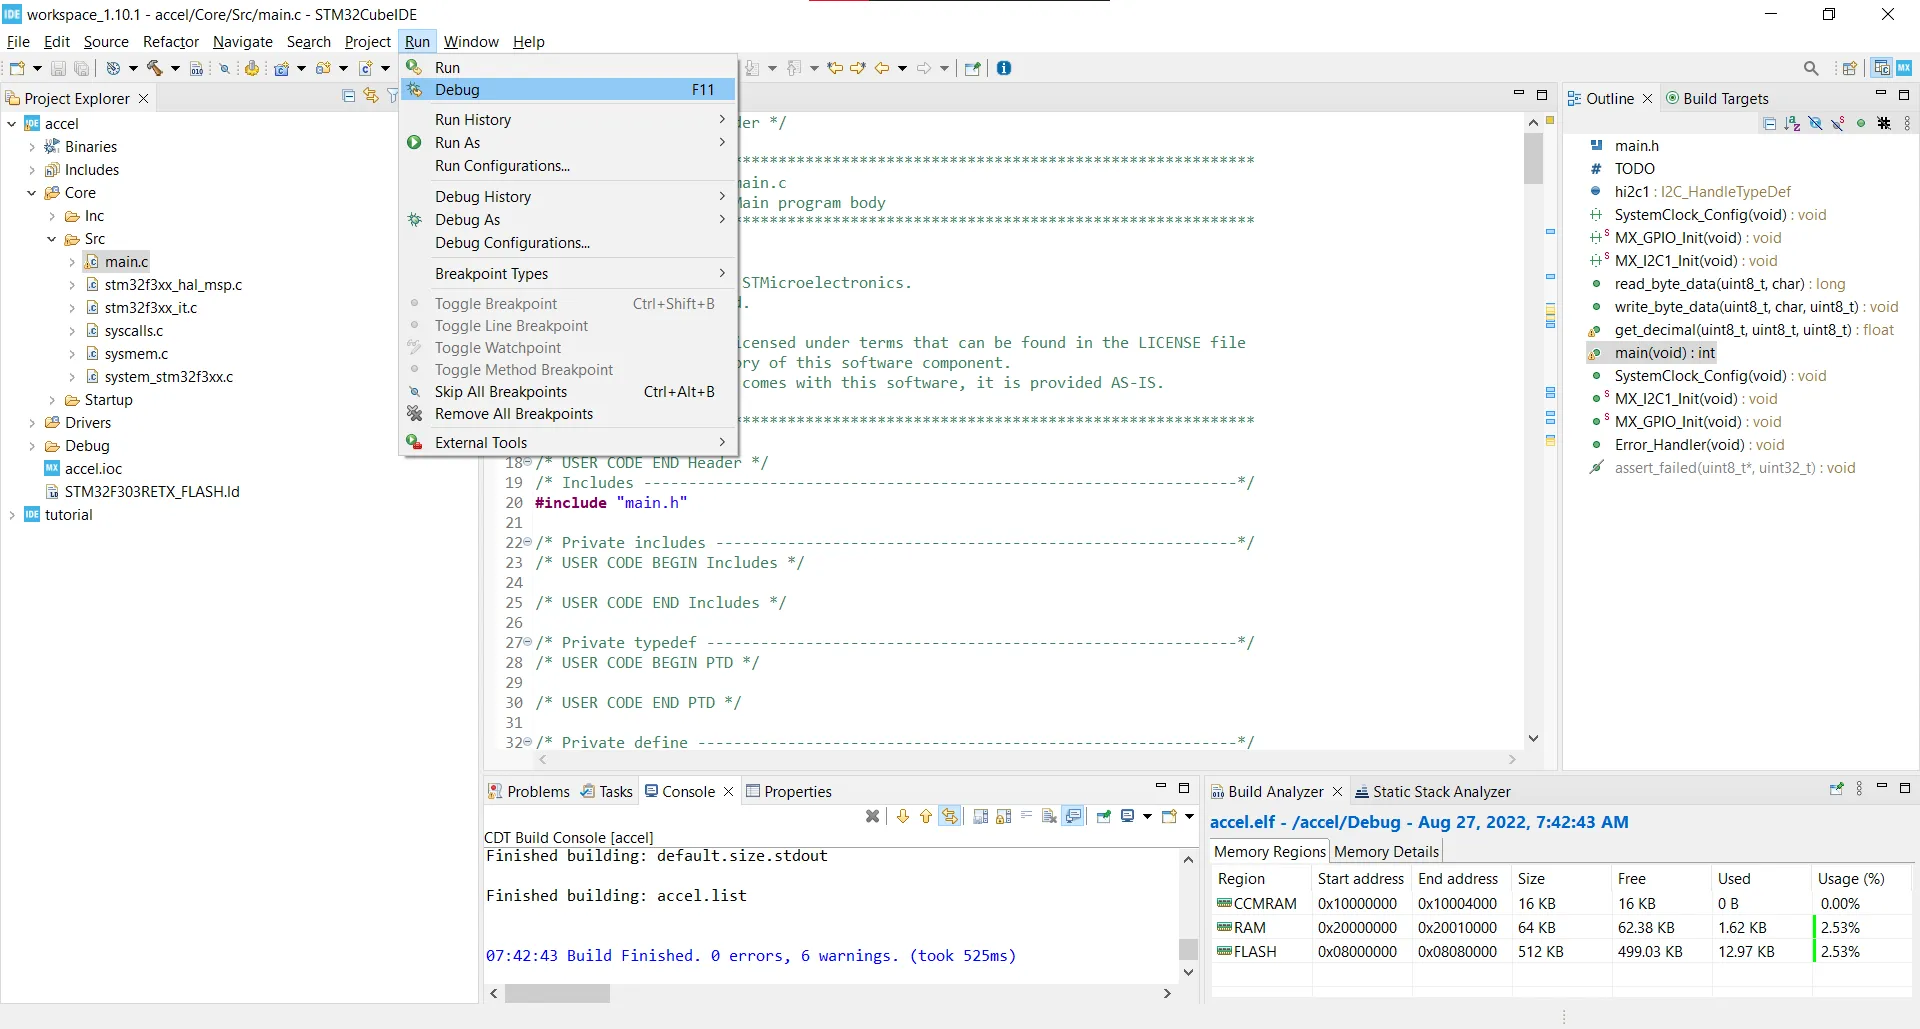
Task: Click the device configuration tool (gear) toolbar icon
Action: point(252,68)
